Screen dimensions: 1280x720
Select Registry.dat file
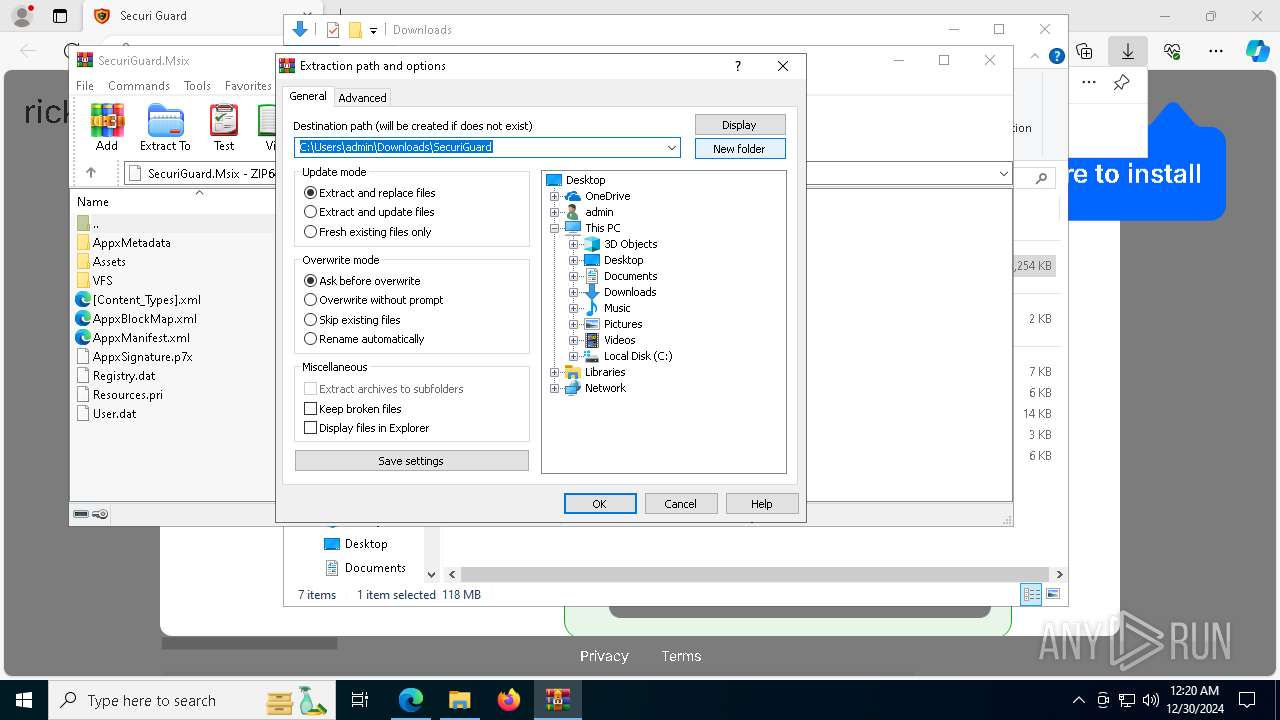click(124, 376)
